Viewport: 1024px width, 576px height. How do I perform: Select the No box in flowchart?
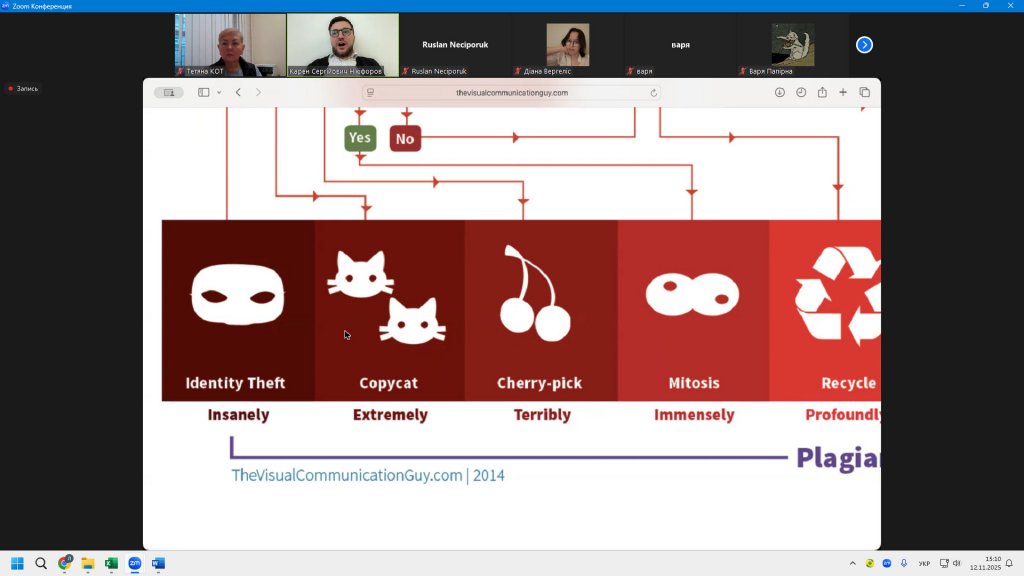(405, 139)
